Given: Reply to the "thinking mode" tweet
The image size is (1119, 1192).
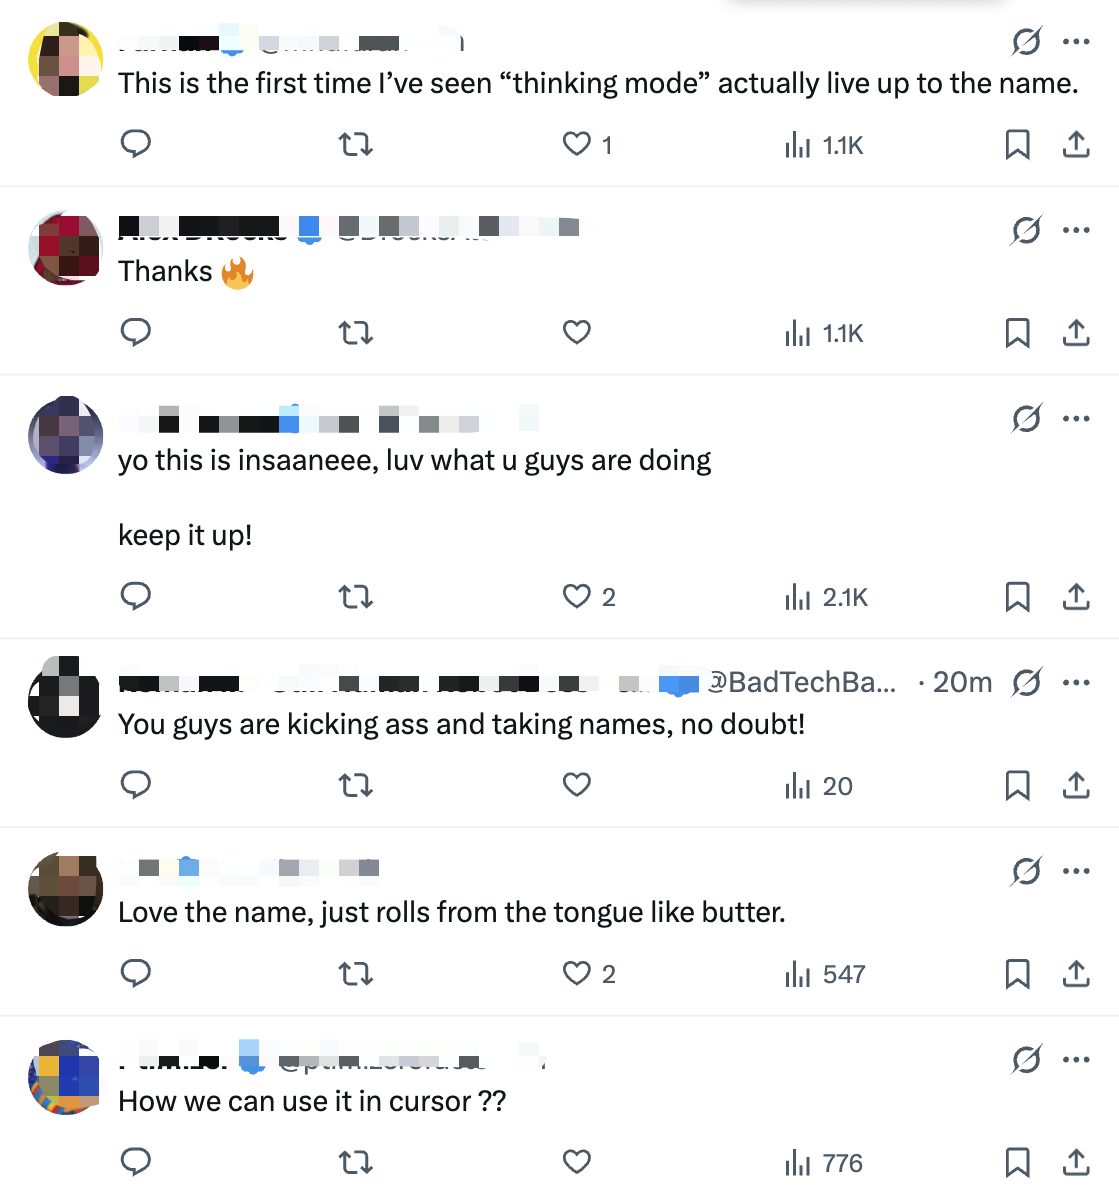Looking at the screenshot, I should (136, 144).
